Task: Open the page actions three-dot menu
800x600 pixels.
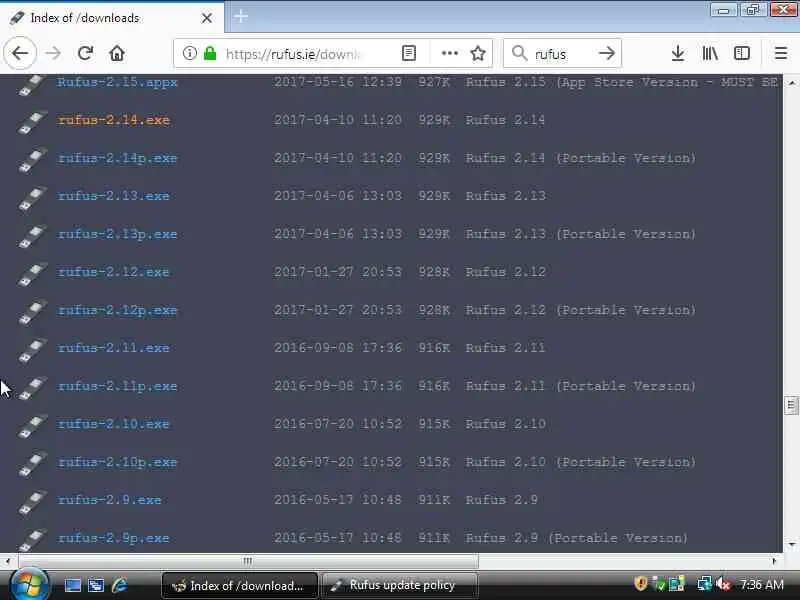Action: (x=449, y=53)
